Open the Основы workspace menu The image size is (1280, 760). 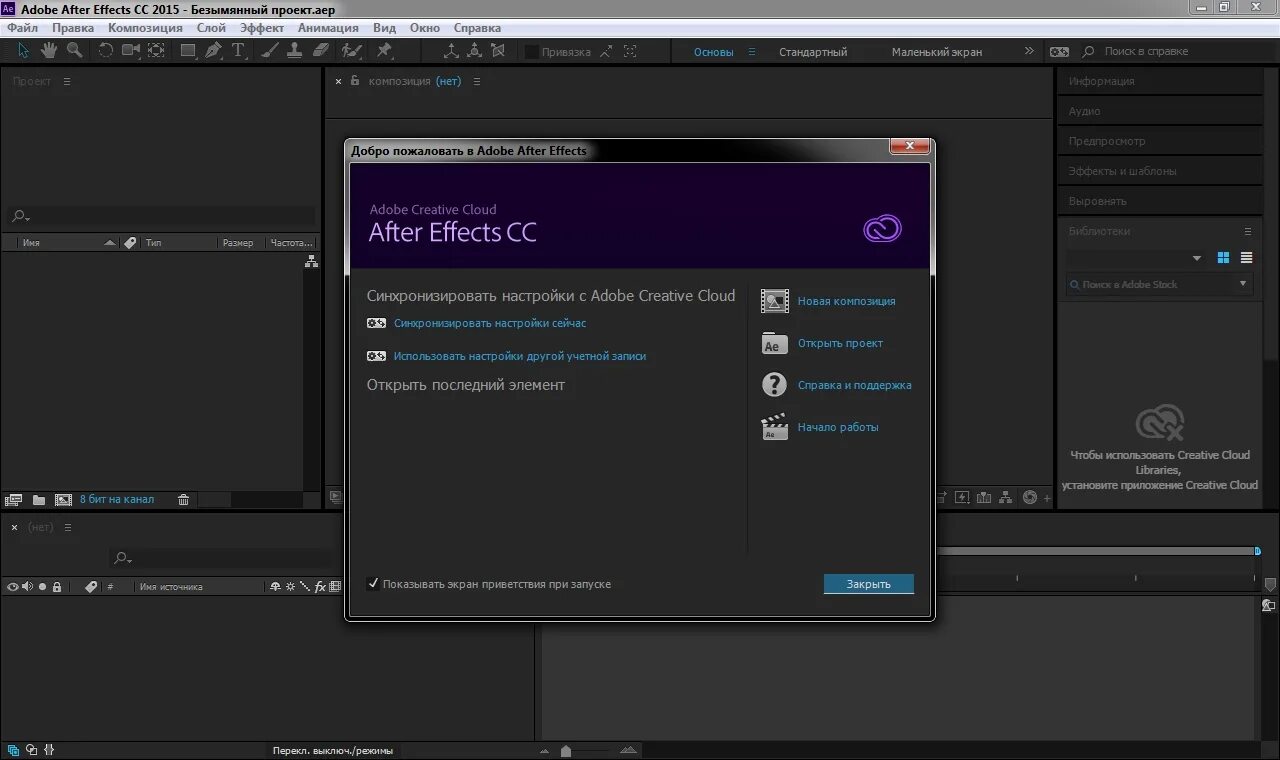pyautogui.click(x=752, y=52)
